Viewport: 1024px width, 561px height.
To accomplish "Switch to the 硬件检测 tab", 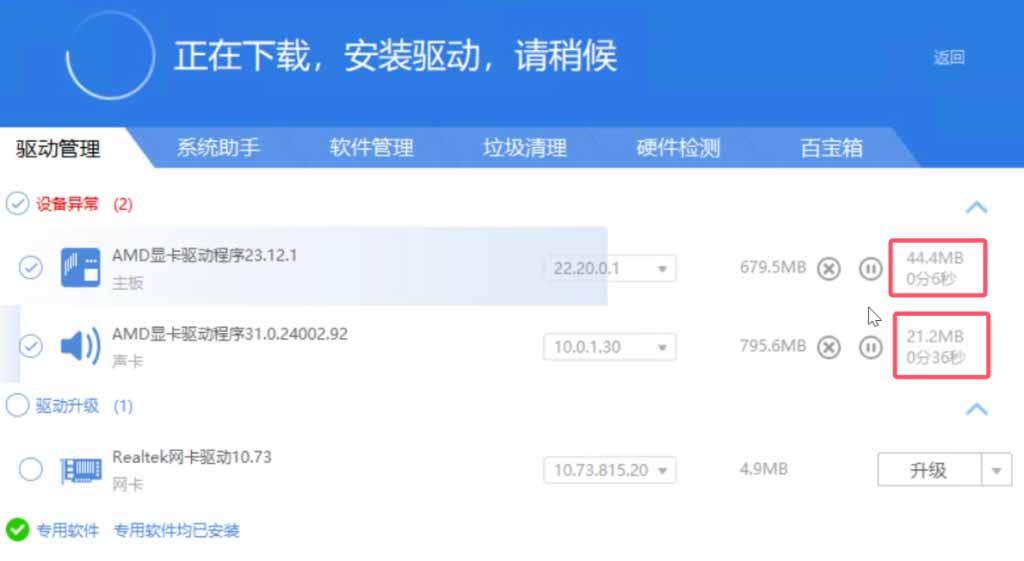I will coord(678,148).
